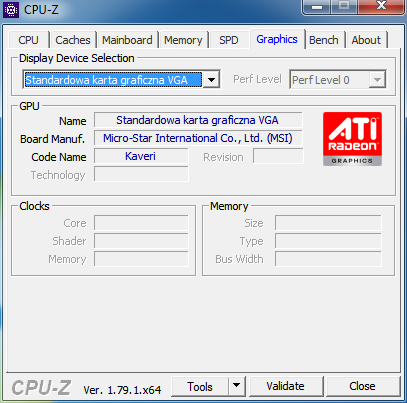Screen dimensions: 407x403
Task: Minimize the CPU-Z window
Action: (317, 7)
